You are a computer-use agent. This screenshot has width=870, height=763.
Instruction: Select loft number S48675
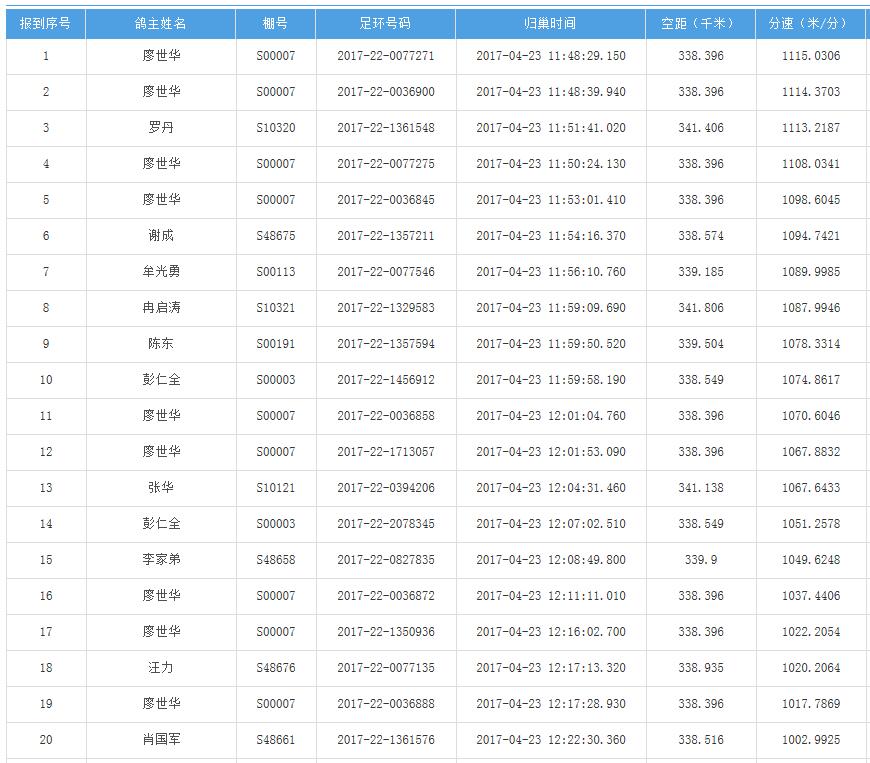point(275,236)
